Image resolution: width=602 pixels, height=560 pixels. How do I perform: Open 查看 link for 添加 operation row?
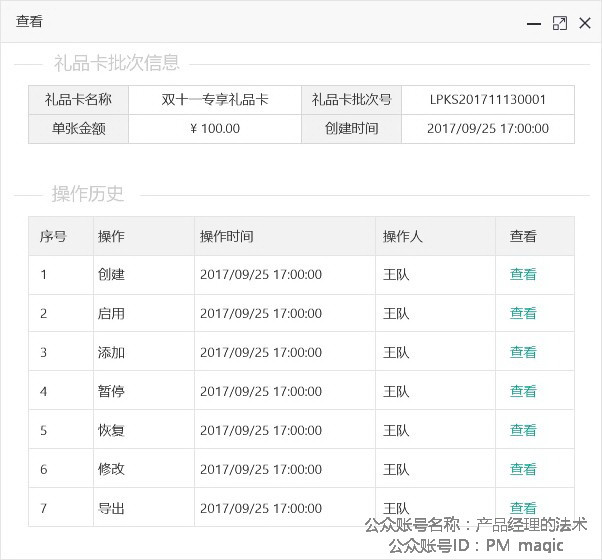pos(523,352)
